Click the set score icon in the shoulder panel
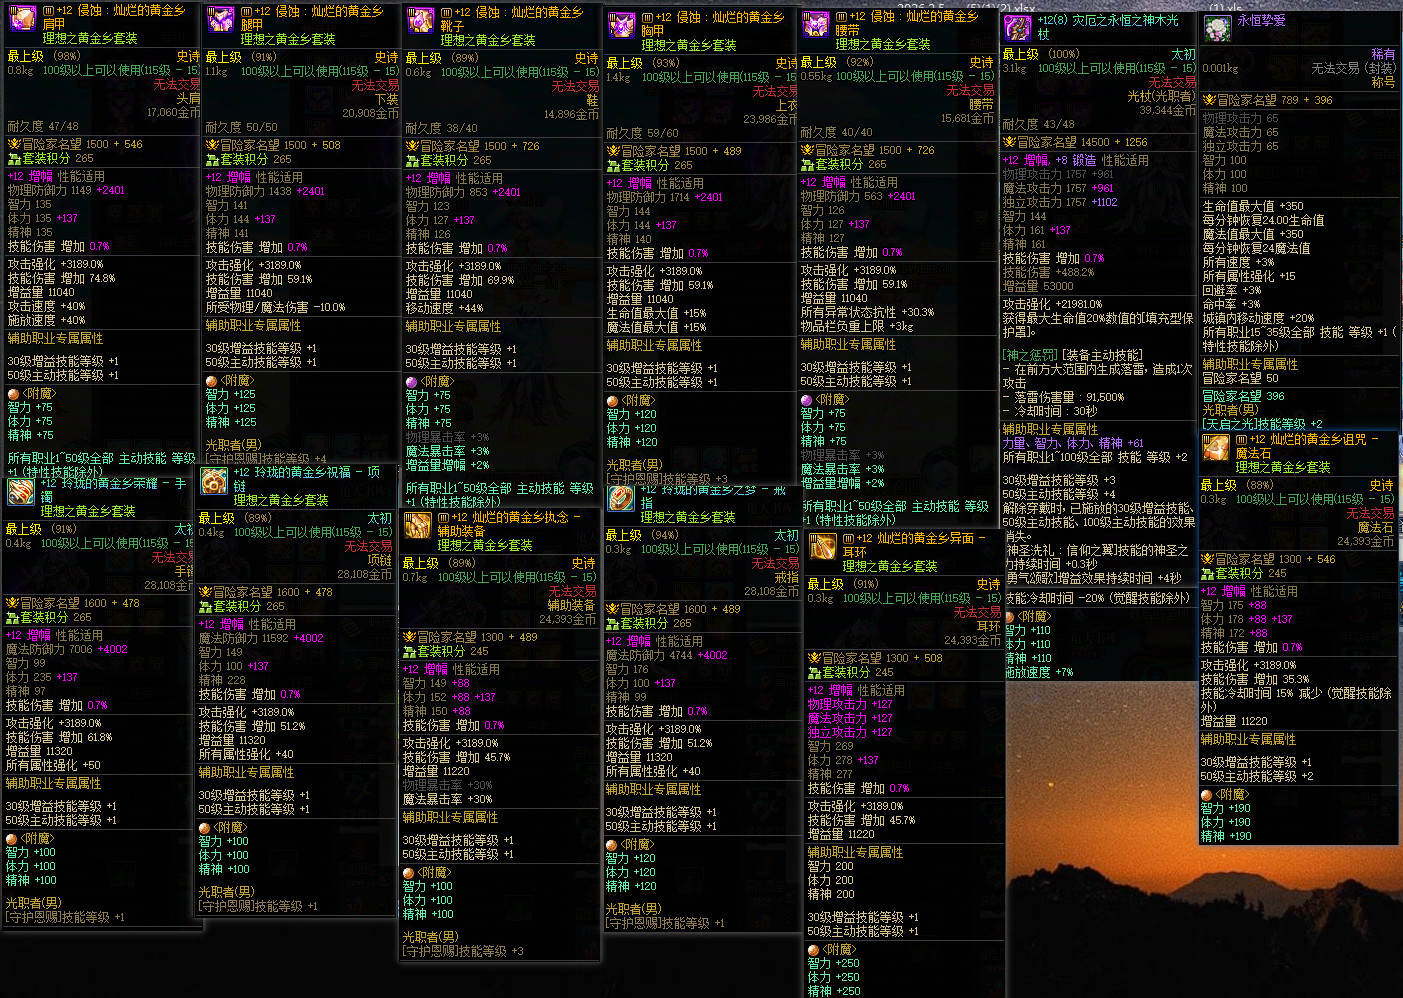Viewport: 1403px width, 998px height. click(x=14, y=158)
